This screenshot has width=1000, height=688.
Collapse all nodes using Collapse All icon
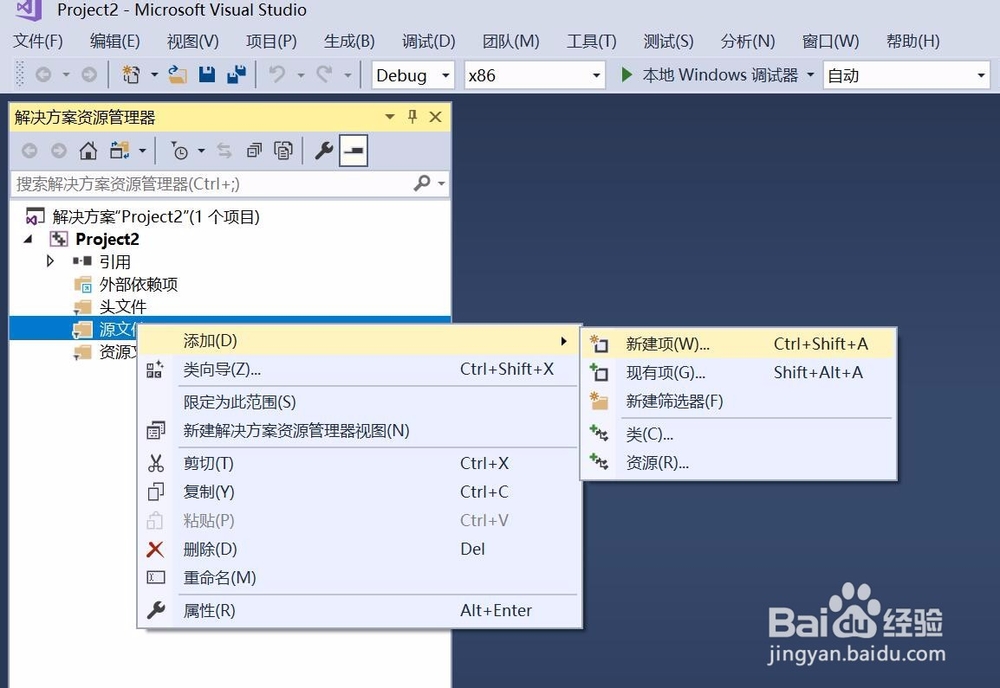[x=253, y=151]
